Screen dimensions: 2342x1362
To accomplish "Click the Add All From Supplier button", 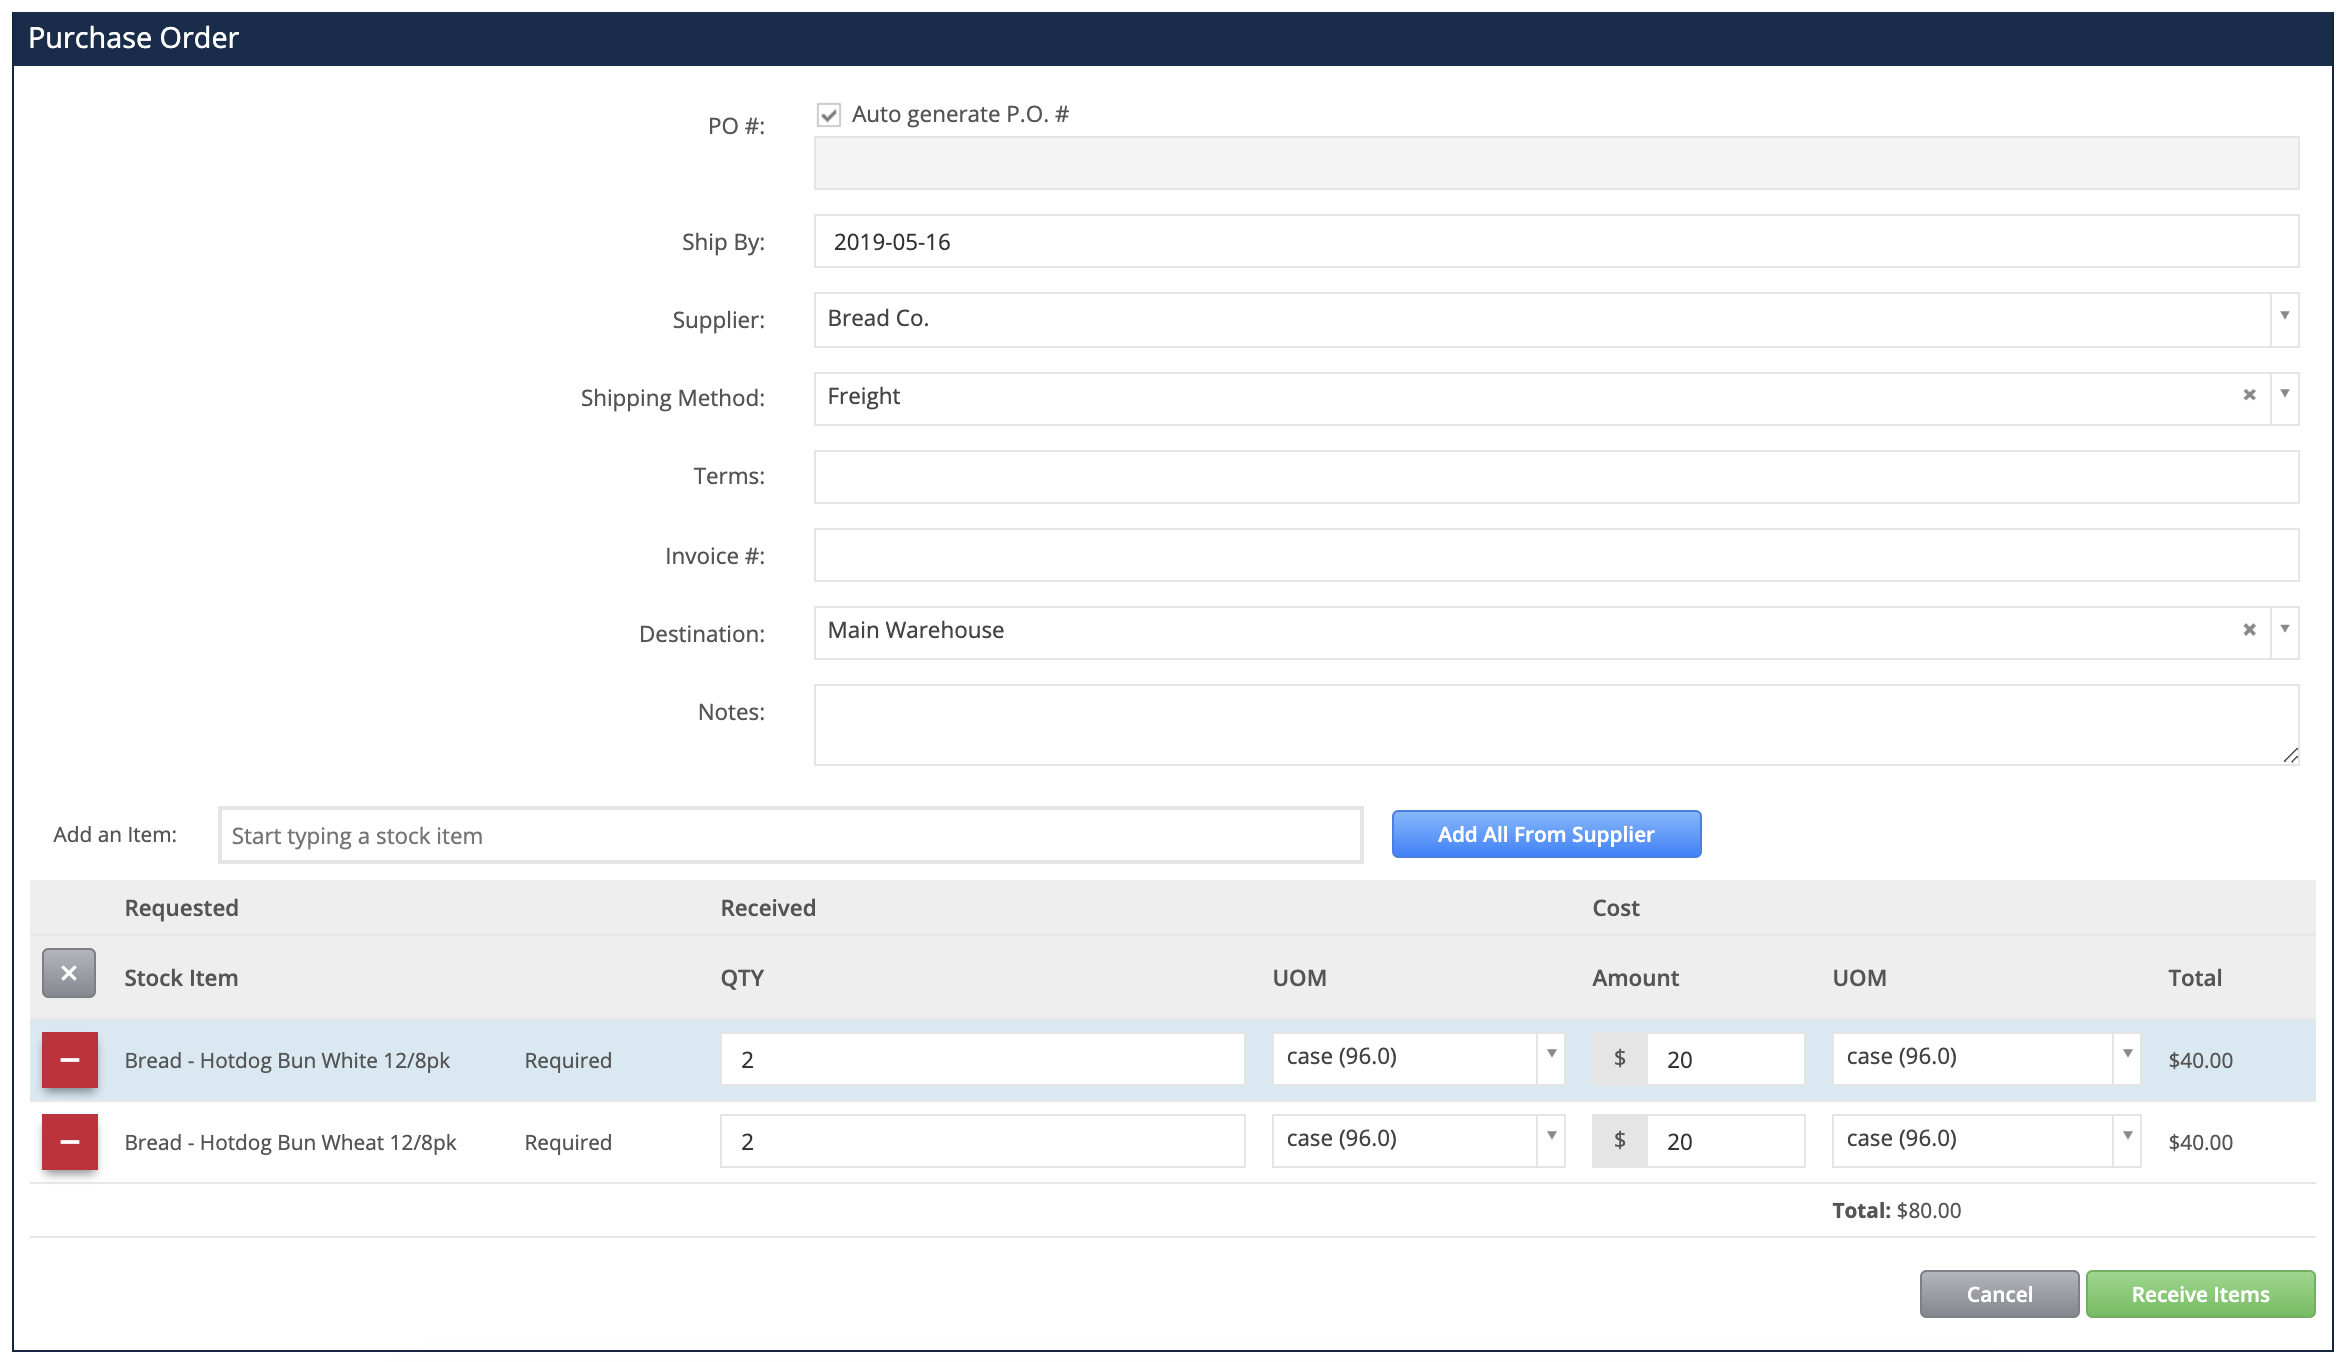I will [x=1545, y=833].
